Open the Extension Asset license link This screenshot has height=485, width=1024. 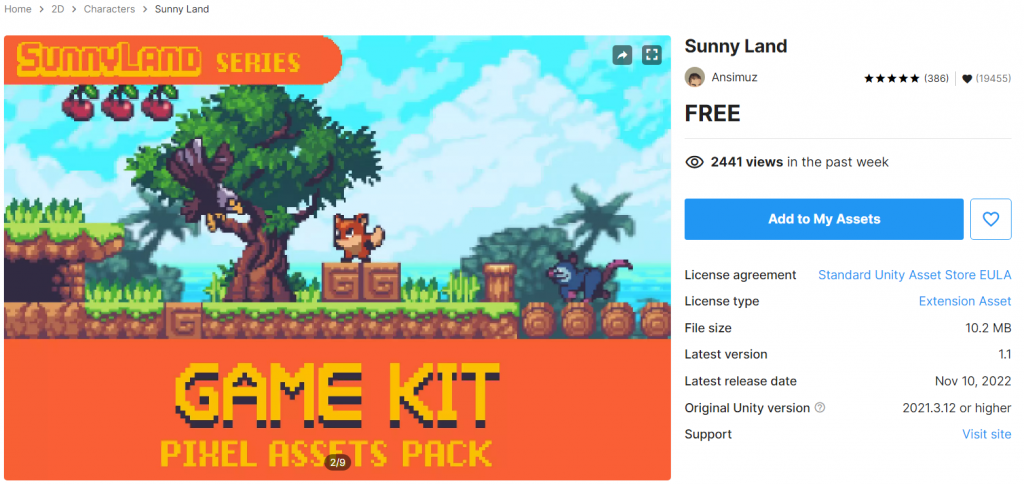[965, 301]
